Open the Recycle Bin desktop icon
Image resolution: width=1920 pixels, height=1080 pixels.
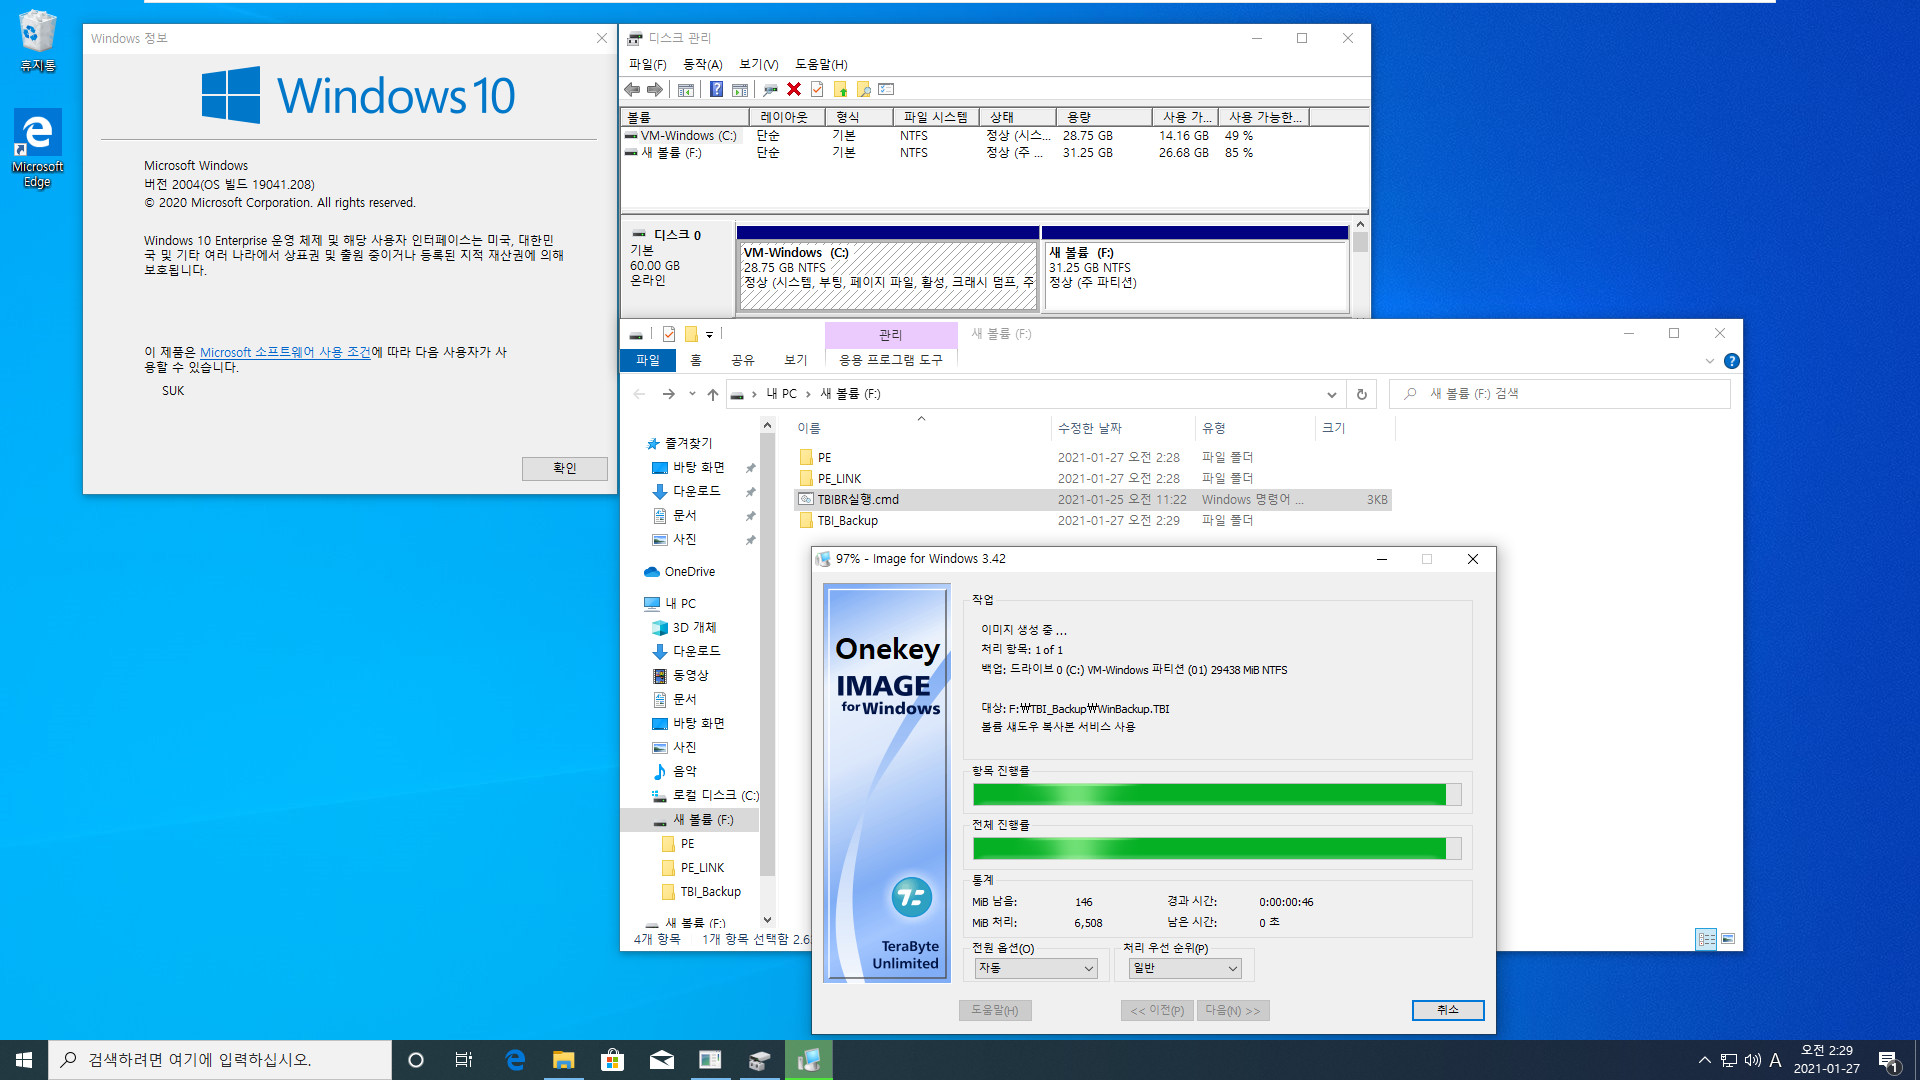pyautogui.click(x=38, y=41)
